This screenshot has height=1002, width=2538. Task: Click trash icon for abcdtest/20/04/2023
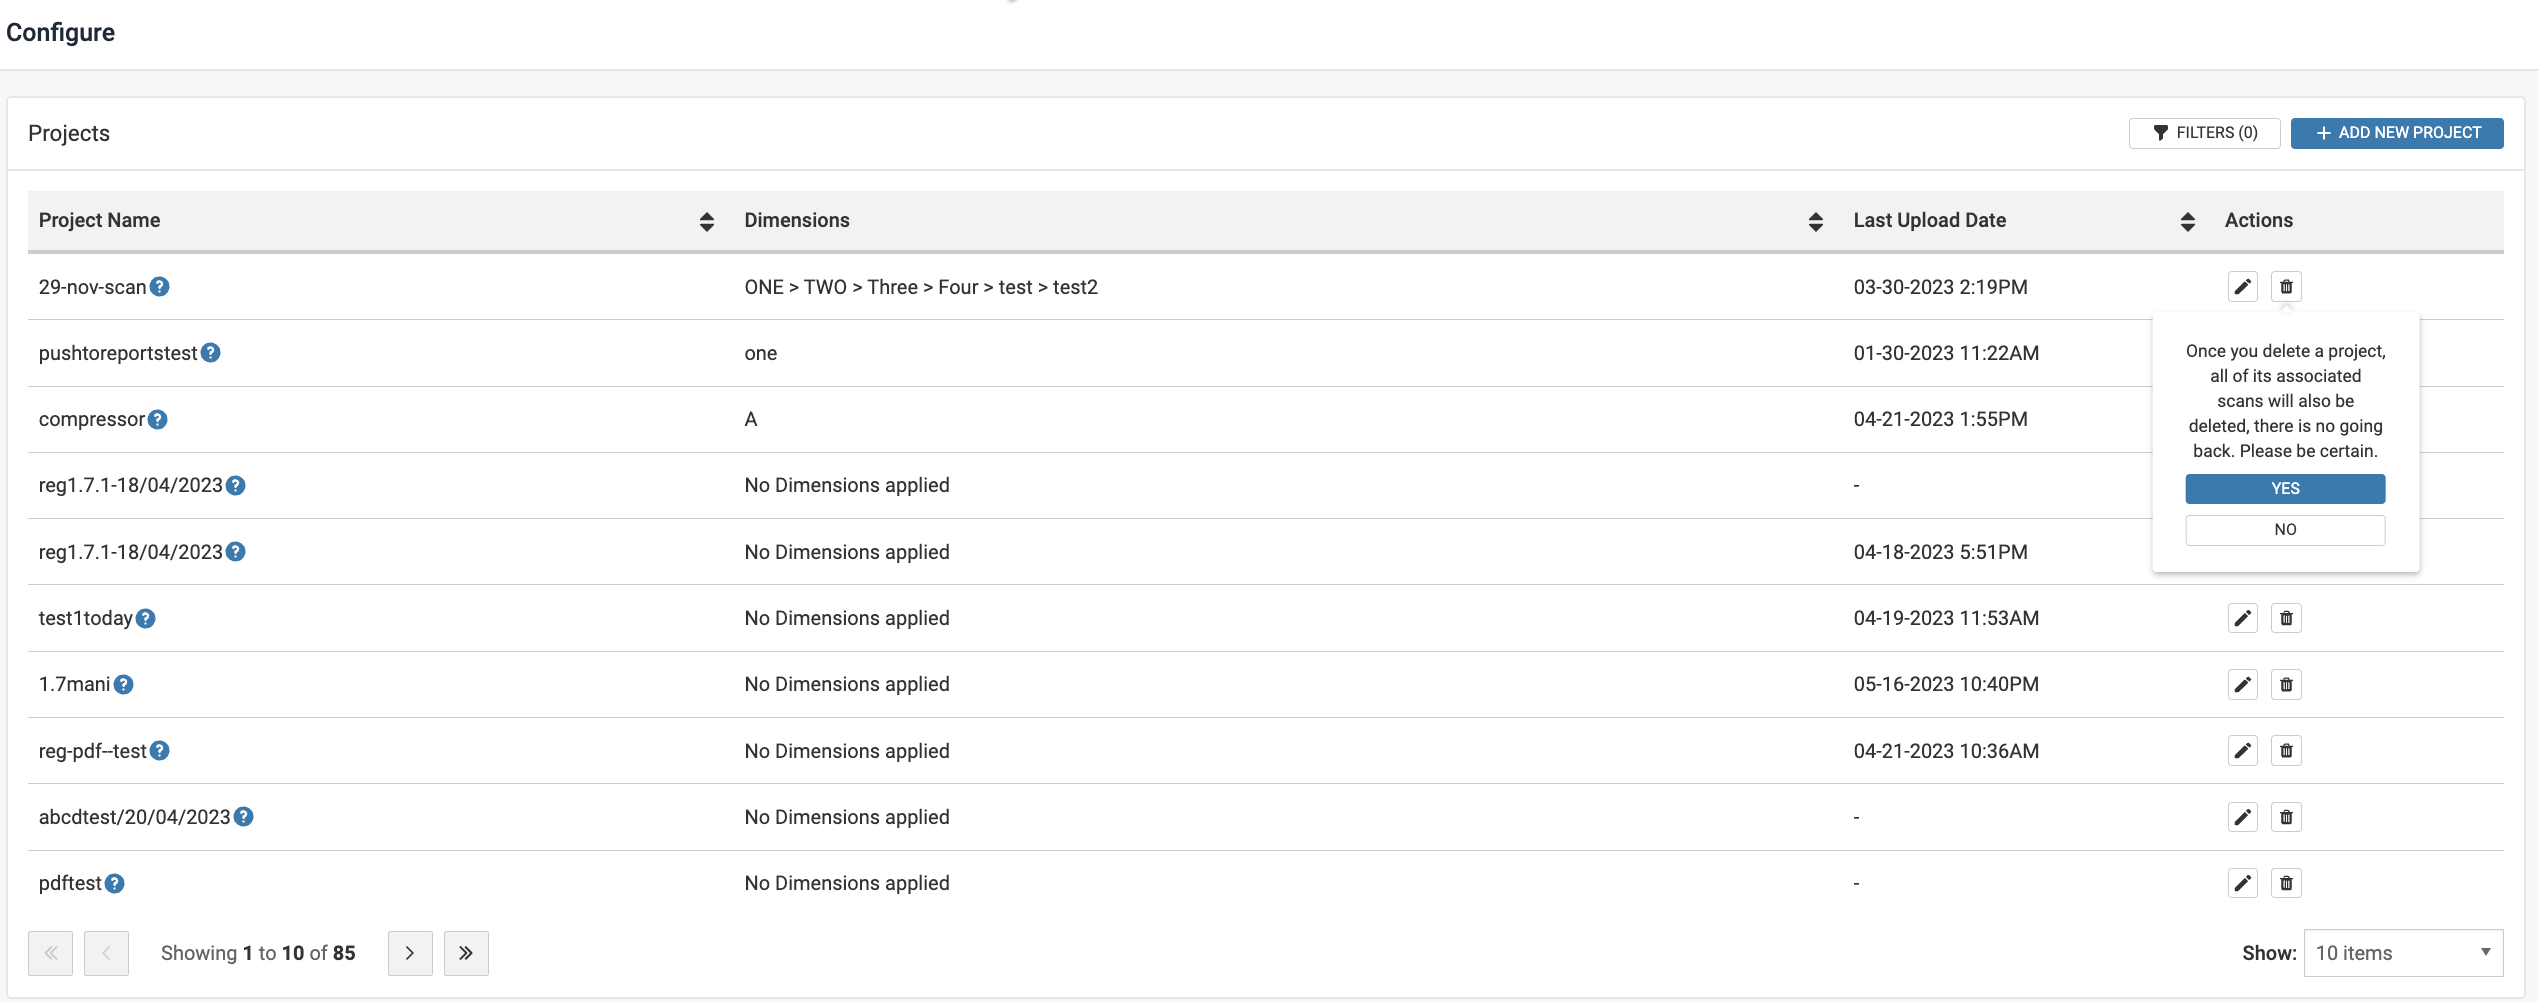point(2285,817)
